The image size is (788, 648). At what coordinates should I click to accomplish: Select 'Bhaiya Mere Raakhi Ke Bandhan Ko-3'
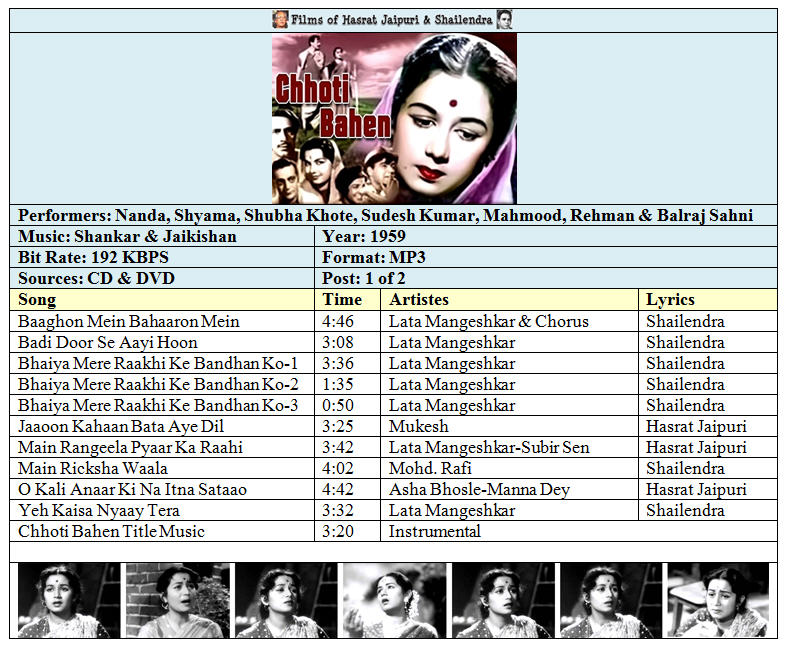pyautogui.click(x=158, y=406)
